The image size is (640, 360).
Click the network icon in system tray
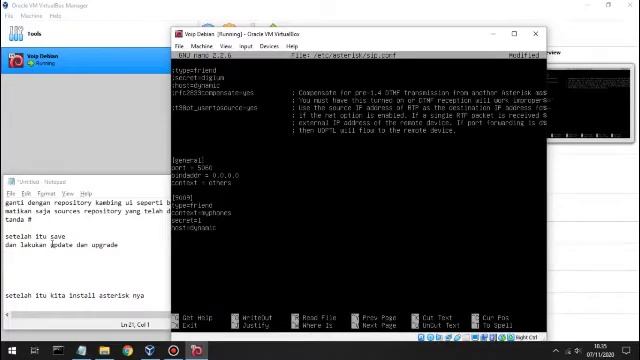tap(568, 351)
